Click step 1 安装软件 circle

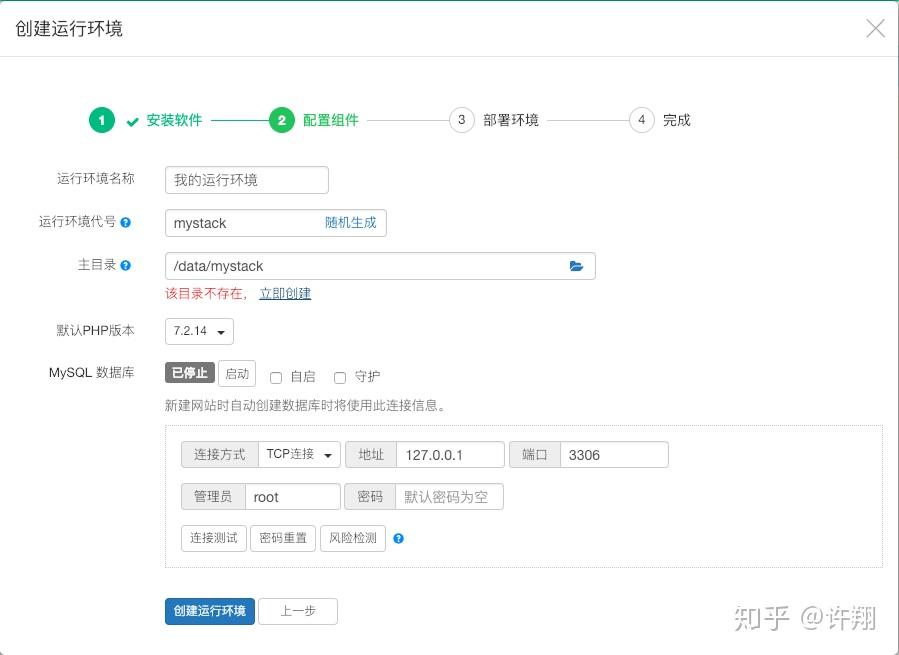[x=101, y=120]
